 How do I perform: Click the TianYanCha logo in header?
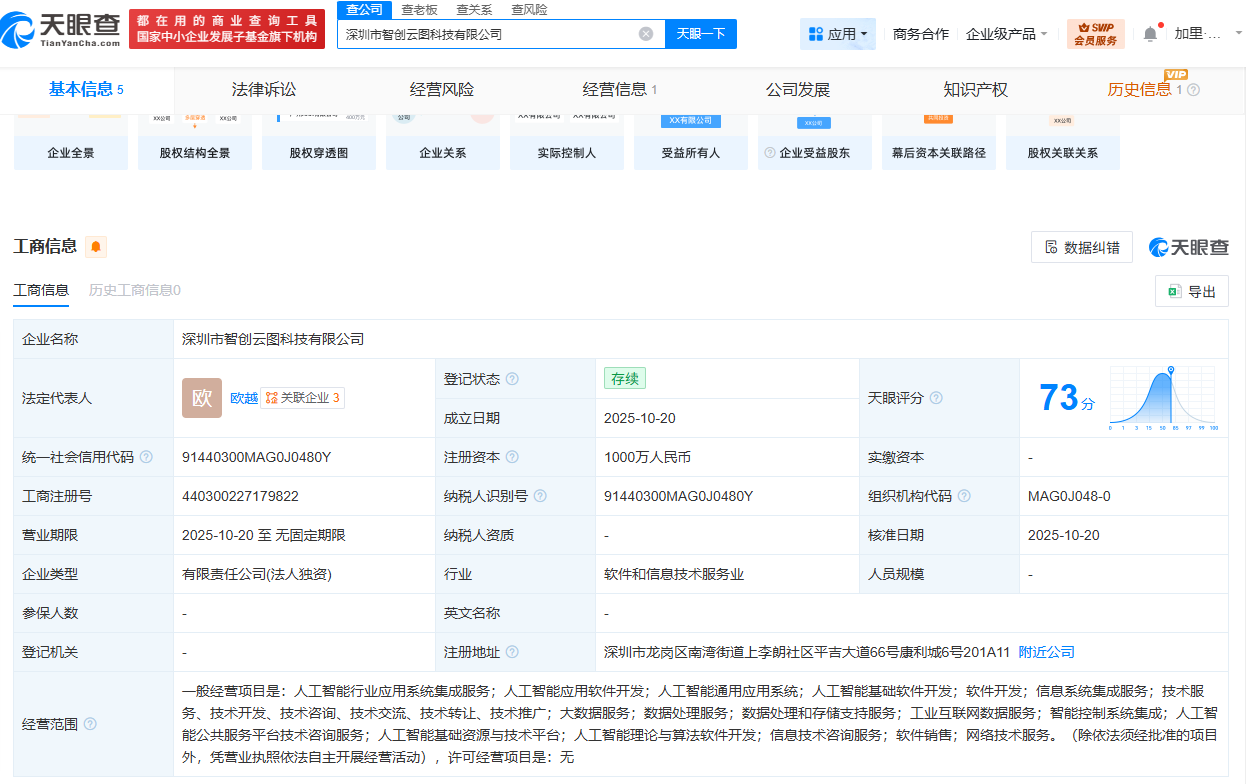62,32
